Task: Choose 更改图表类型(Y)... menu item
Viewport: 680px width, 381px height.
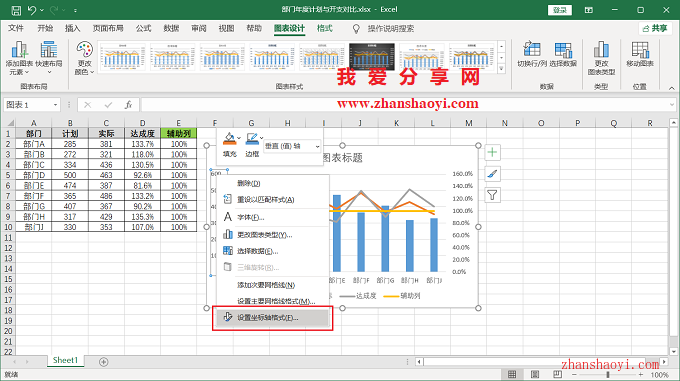Action: [x=272, y=235]
